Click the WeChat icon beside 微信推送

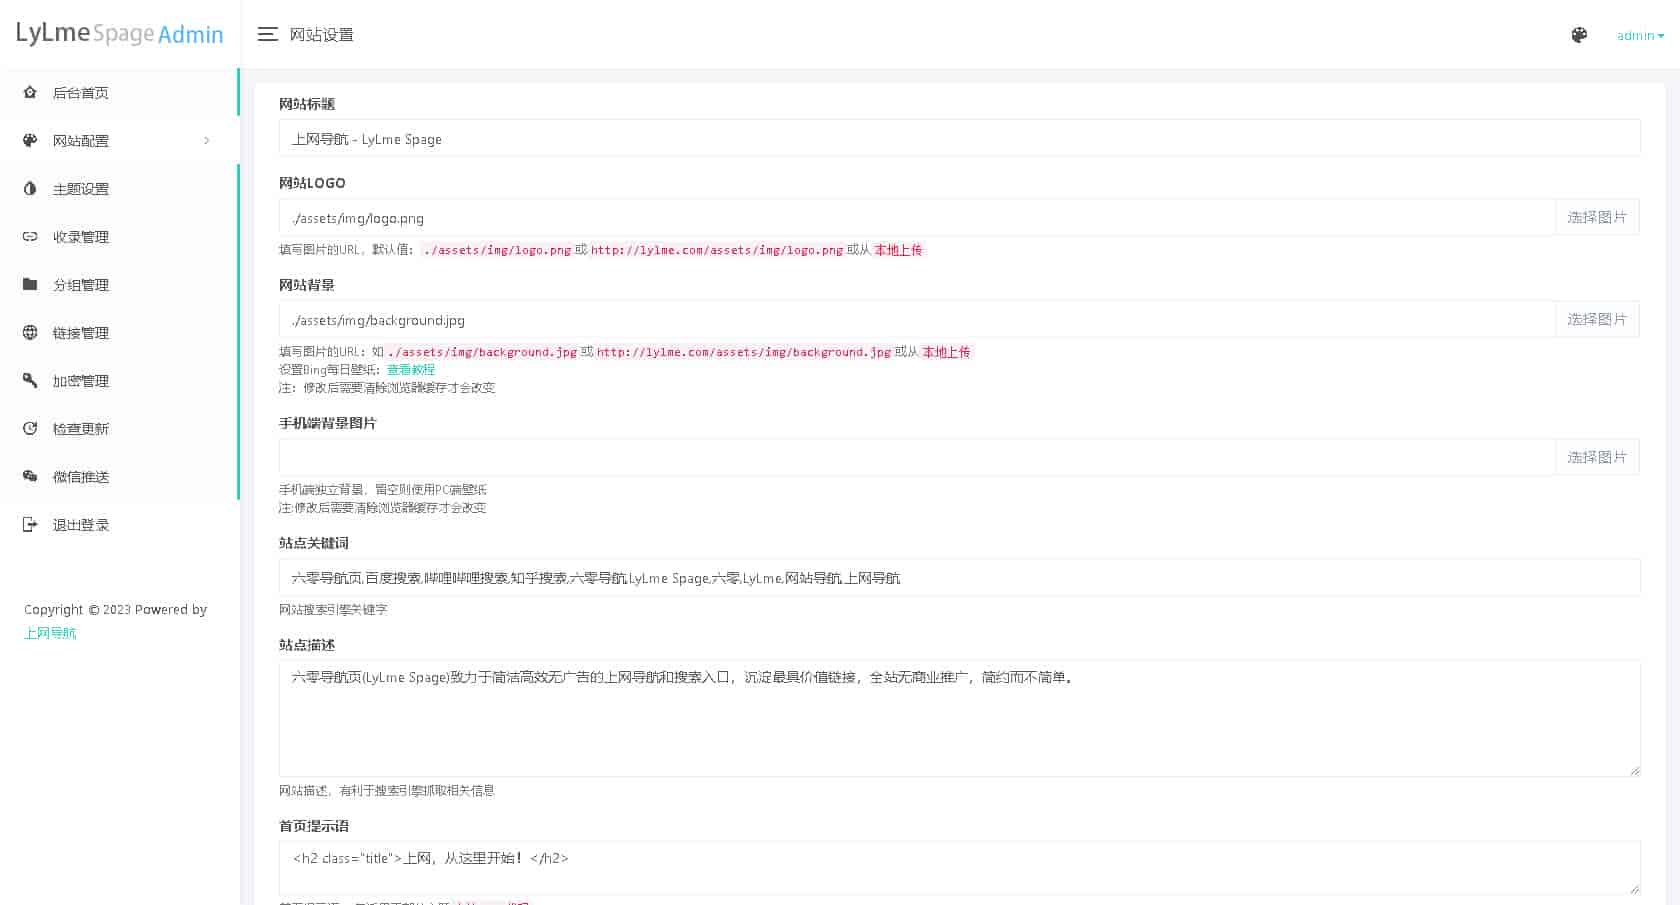30,477
